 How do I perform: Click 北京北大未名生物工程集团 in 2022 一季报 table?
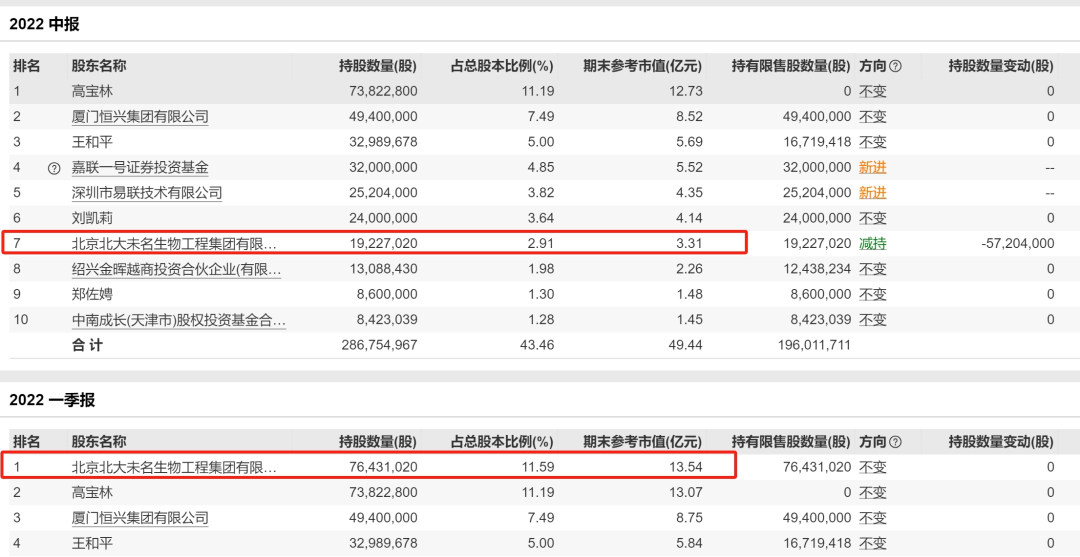point(173,467)
